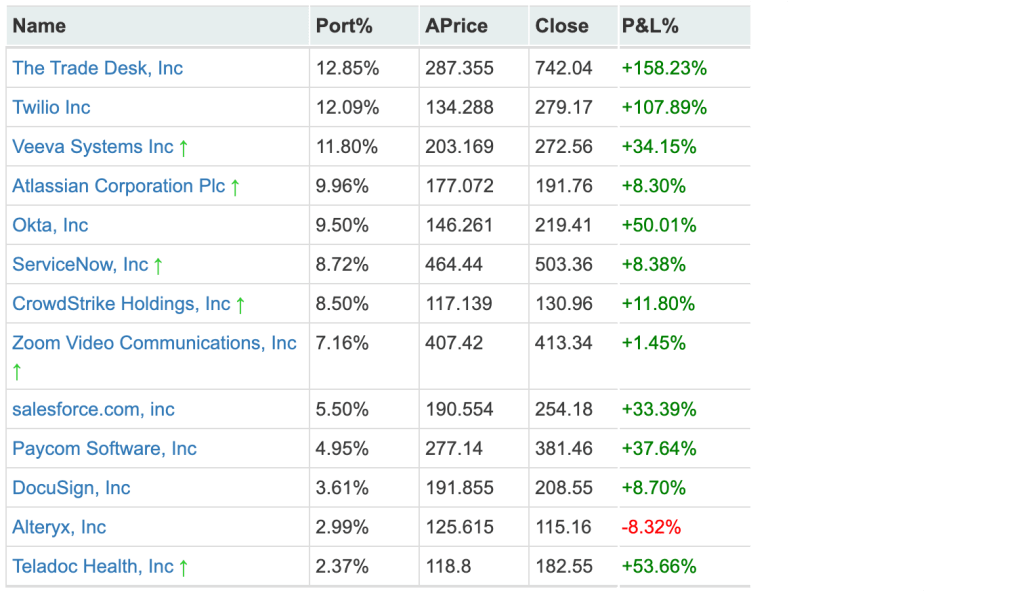Click the Alteryx, Inc link
Image resolution: width=1024 pixels, height=593 pixels.
click(x=59, y=527)
